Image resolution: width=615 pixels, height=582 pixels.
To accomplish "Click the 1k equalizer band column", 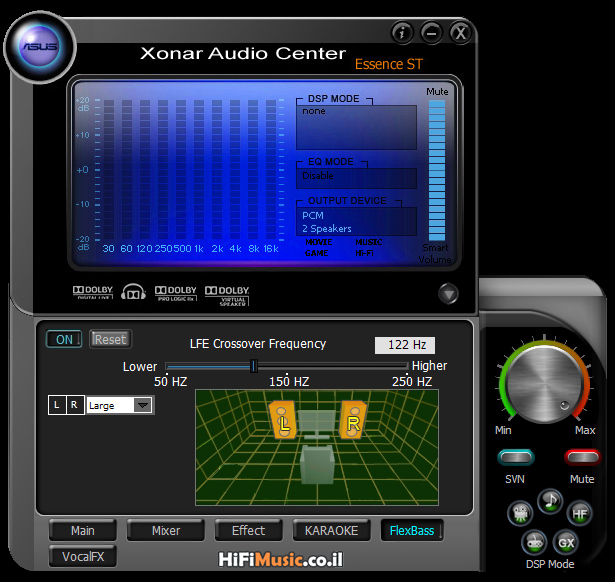I will pos(199,169).
